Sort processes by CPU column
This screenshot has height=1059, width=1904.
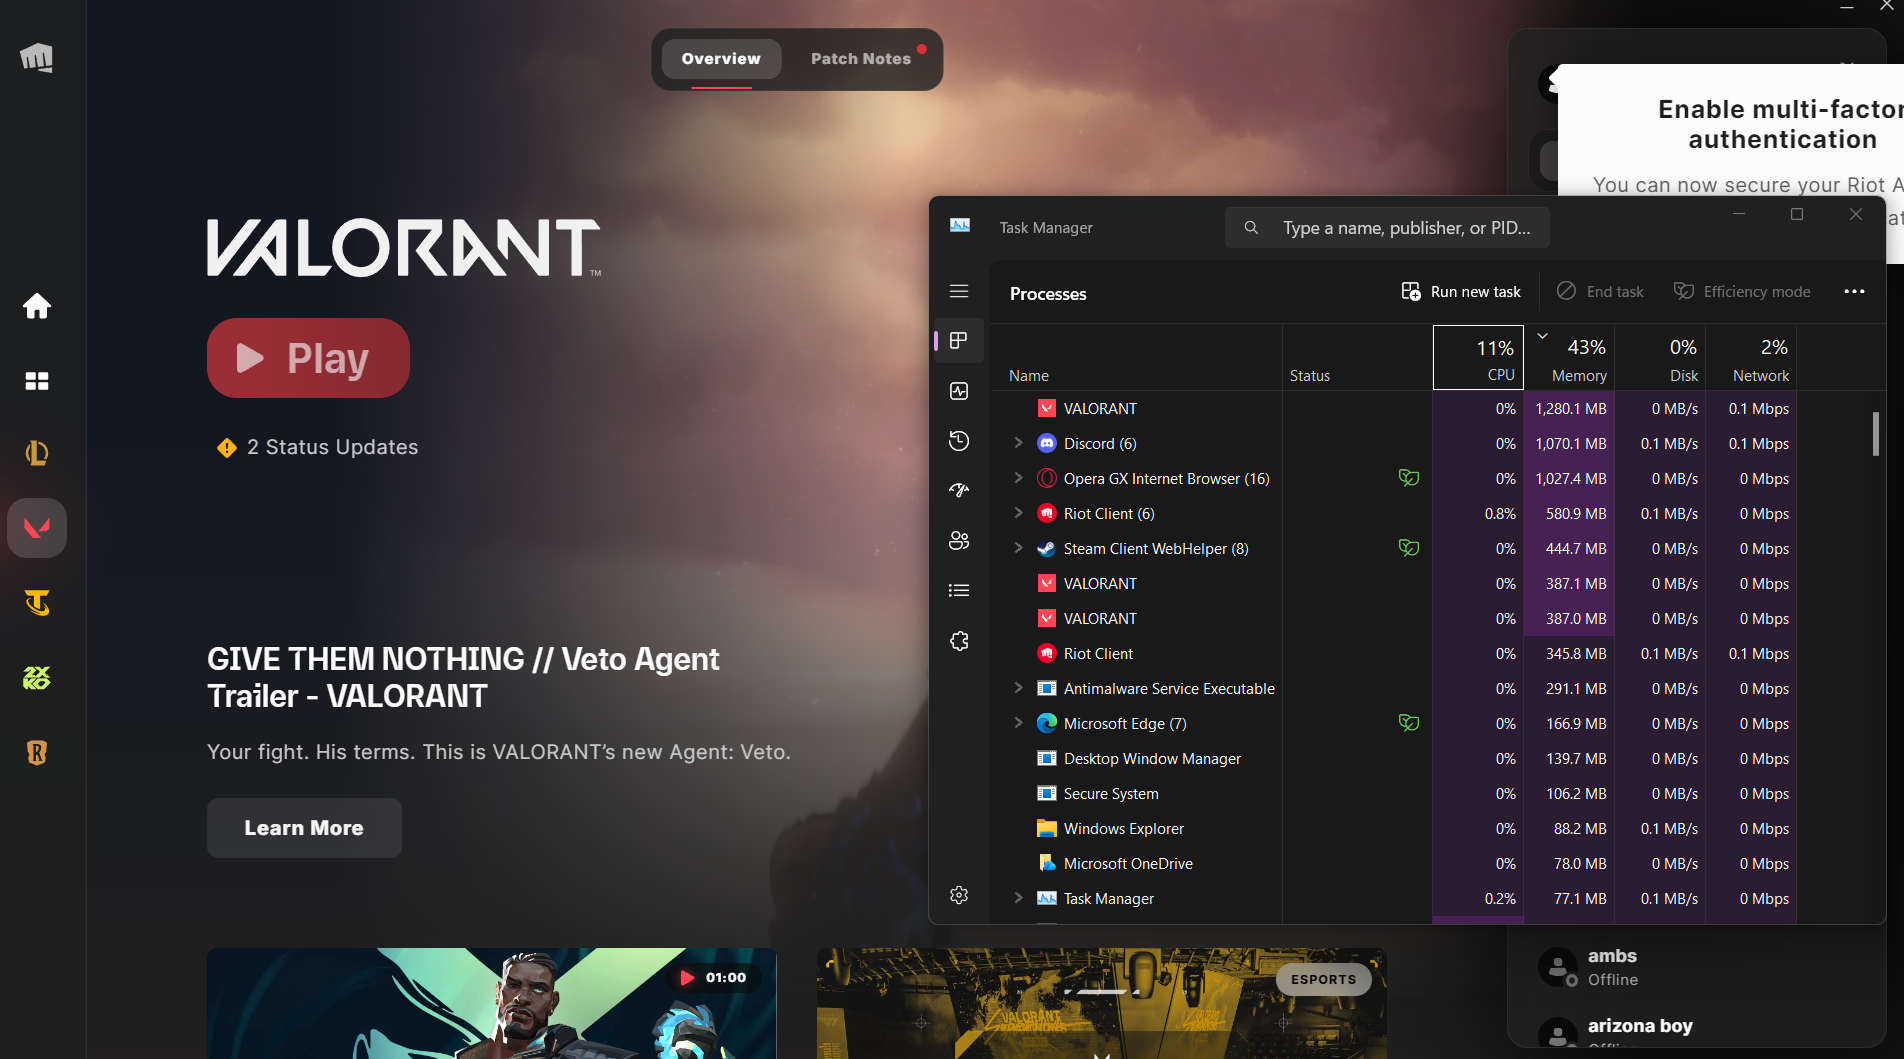(1478, 357)
